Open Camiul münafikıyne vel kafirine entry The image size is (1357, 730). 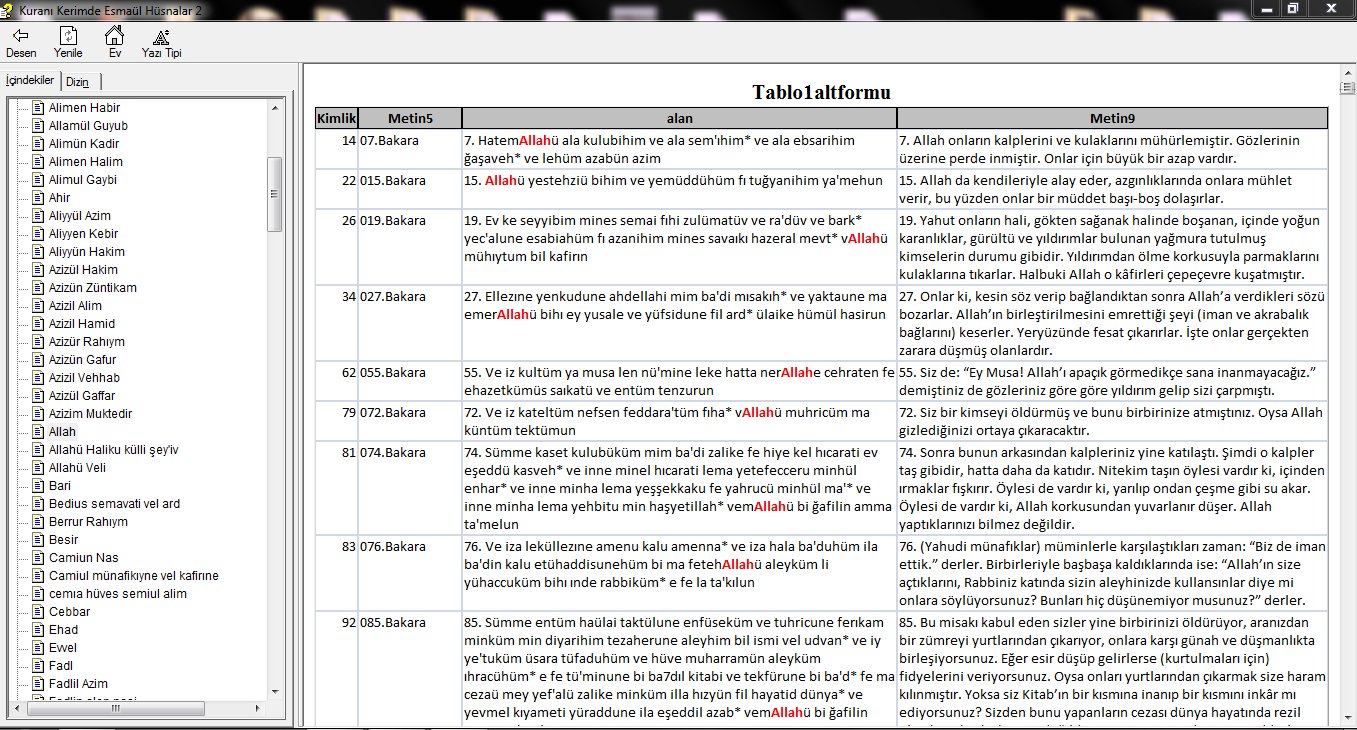[x=133, y=576]
